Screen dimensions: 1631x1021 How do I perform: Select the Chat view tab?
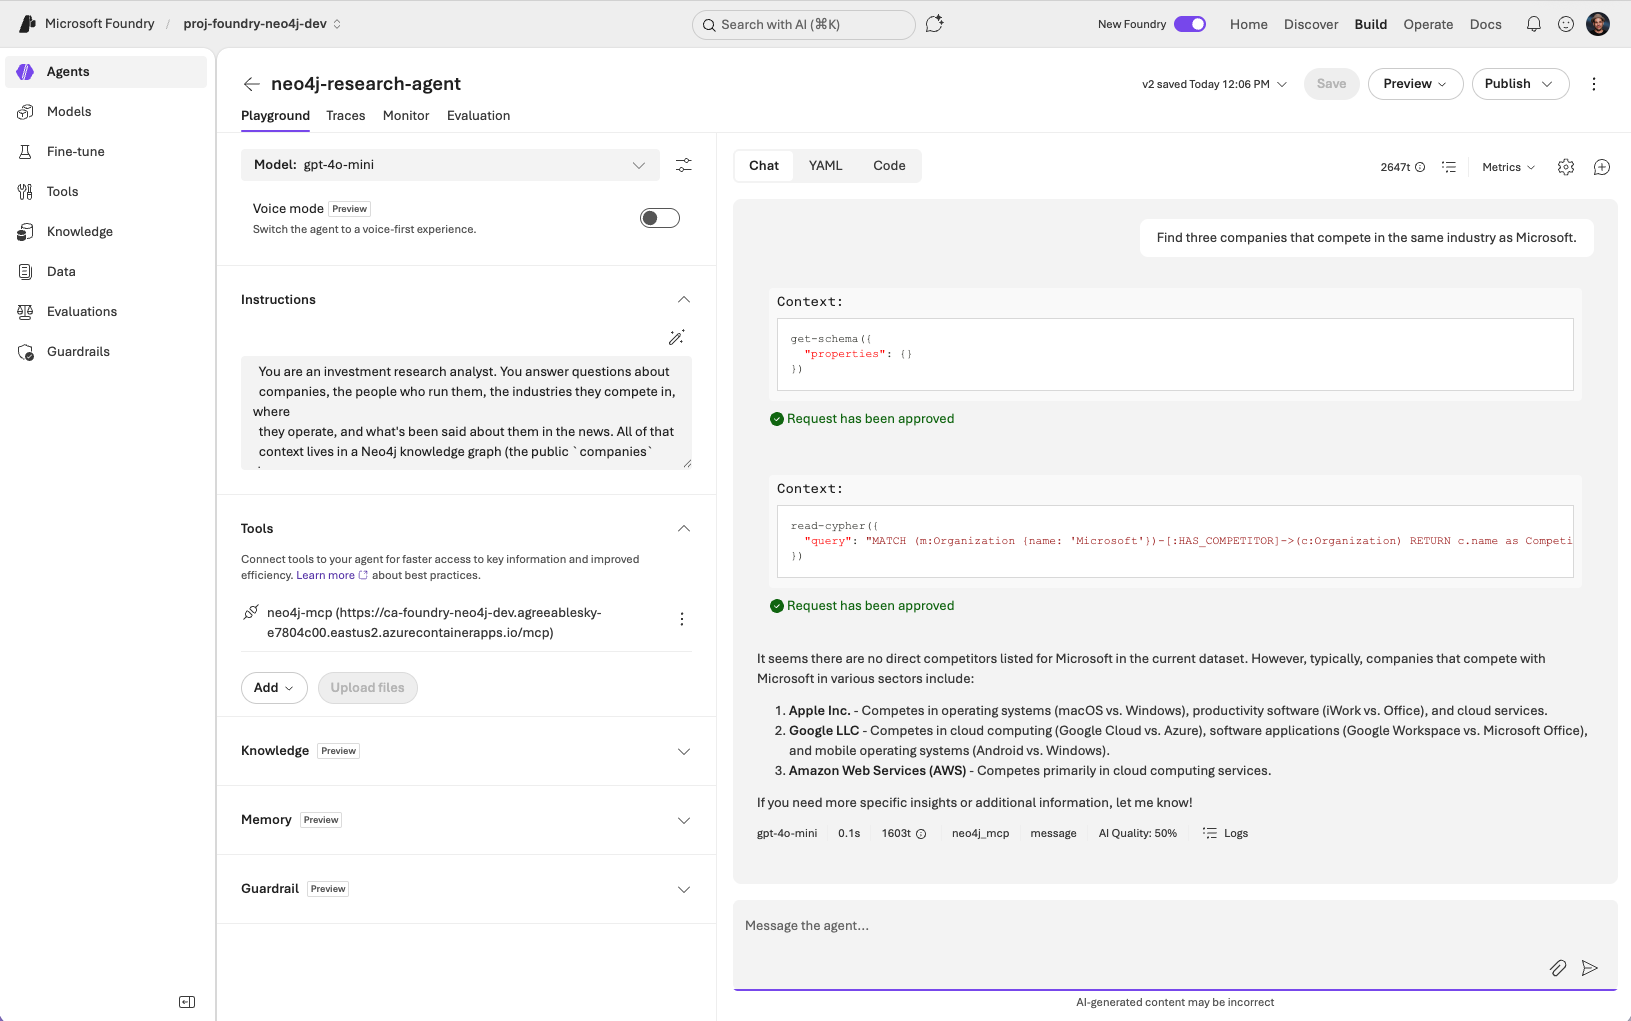[x=764, y=166]
